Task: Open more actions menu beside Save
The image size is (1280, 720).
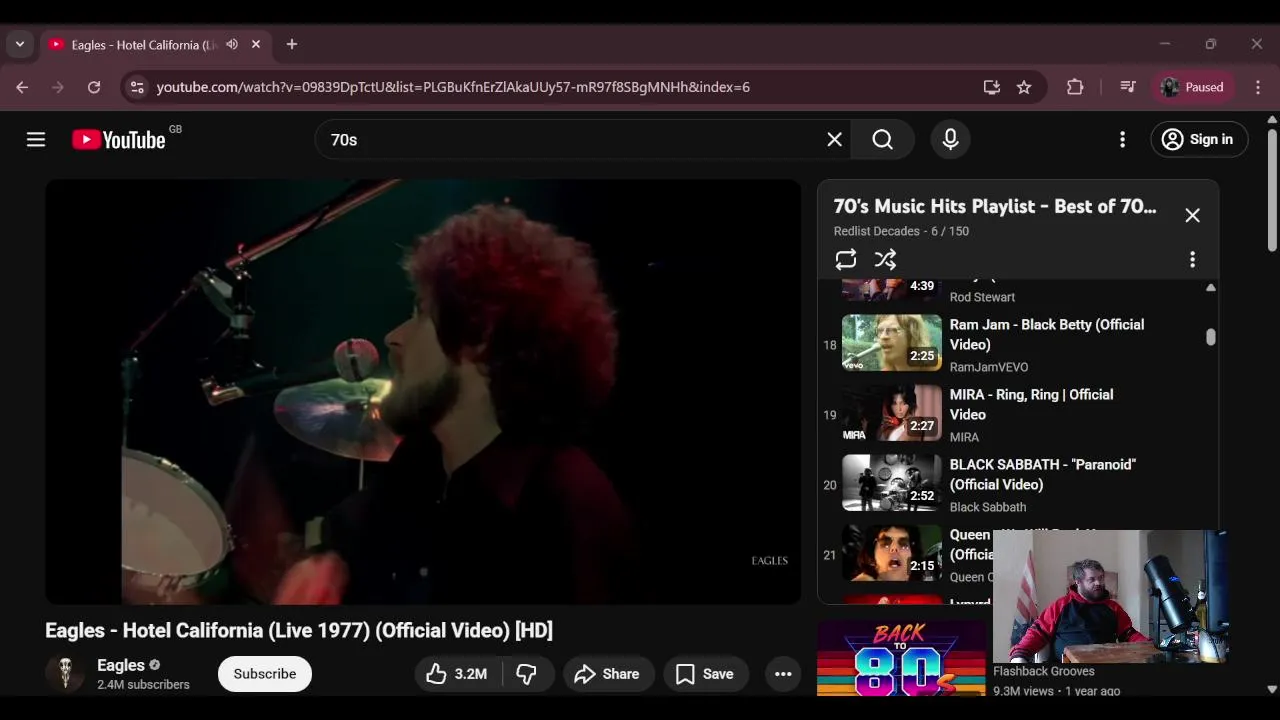Action: [783, 674]
